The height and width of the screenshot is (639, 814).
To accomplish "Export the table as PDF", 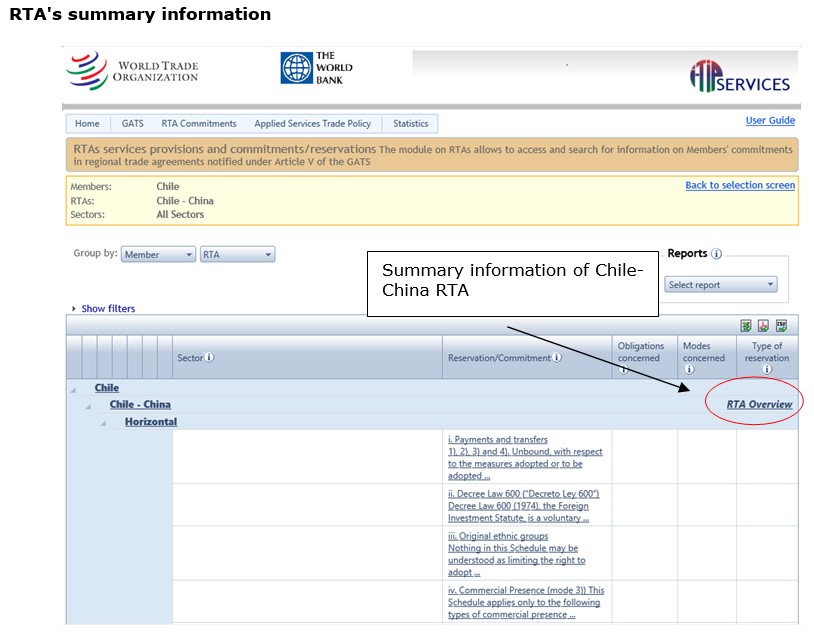I will [x=763, y=325].
